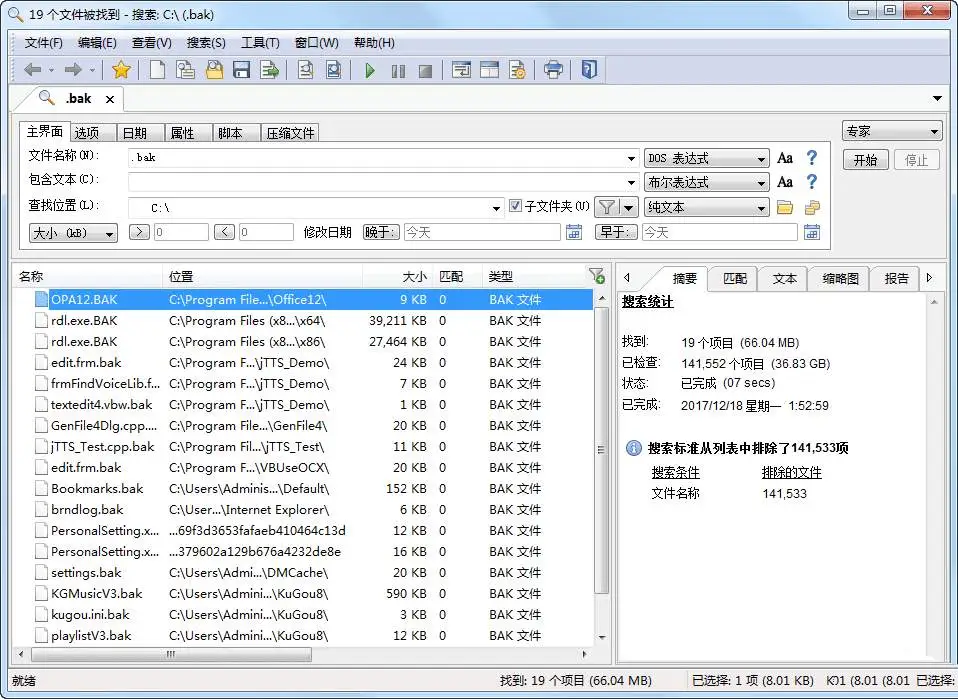Save search results using the floppy disk icon

point(242,69)
